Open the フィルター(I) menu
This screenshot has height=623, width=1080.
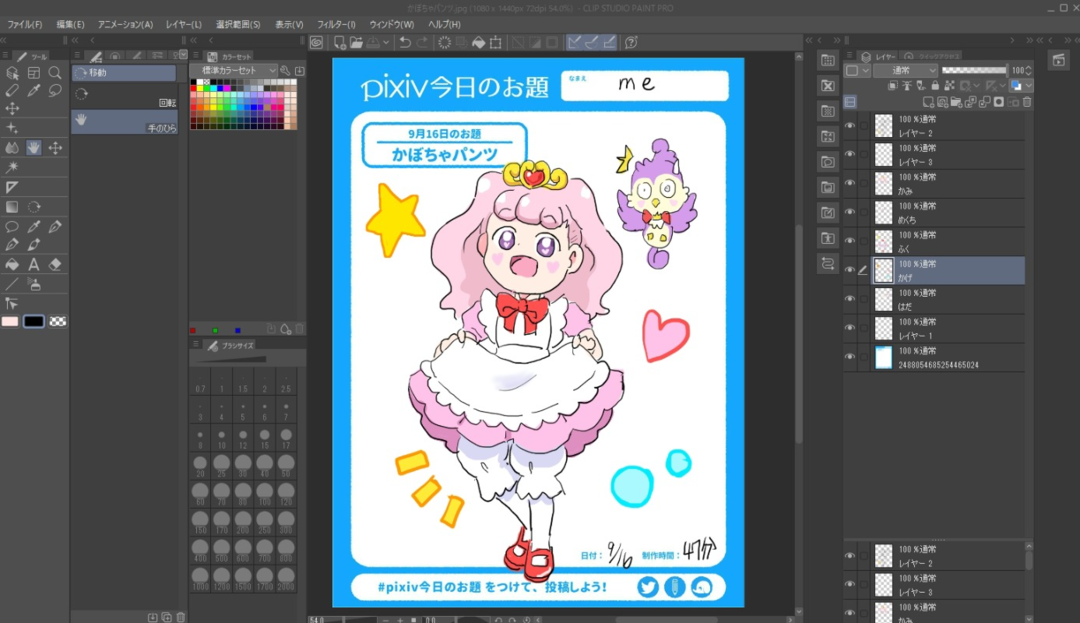(335, 24)
